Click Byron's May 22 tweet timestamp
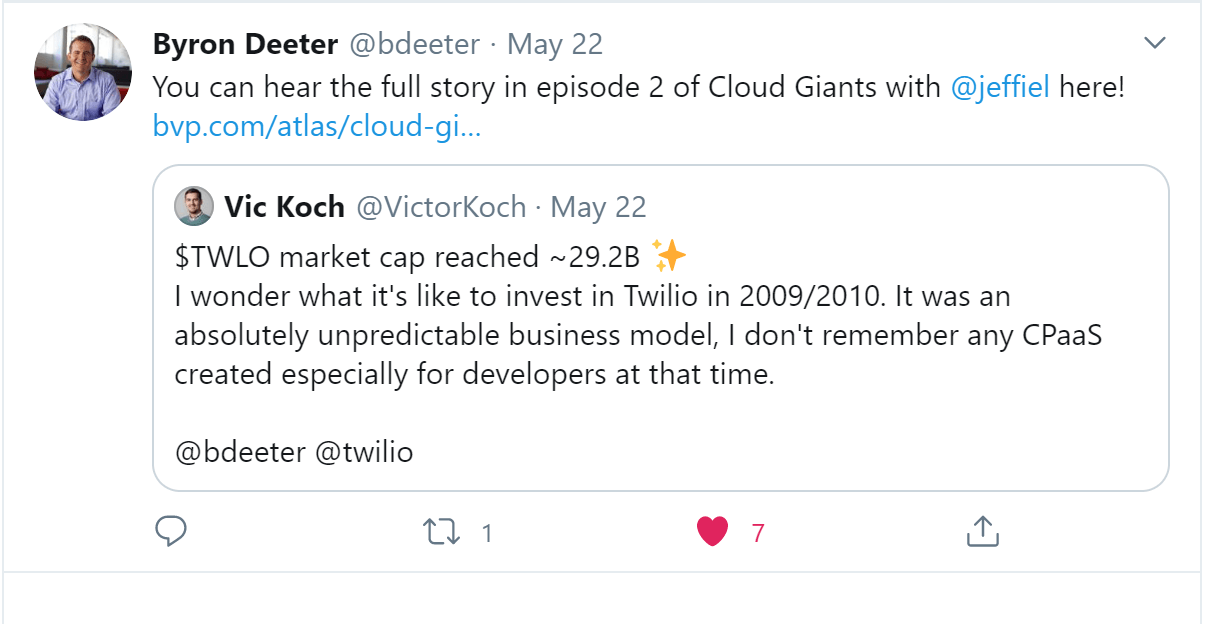This screenshot has width=1206, height=624. (555, 44)
